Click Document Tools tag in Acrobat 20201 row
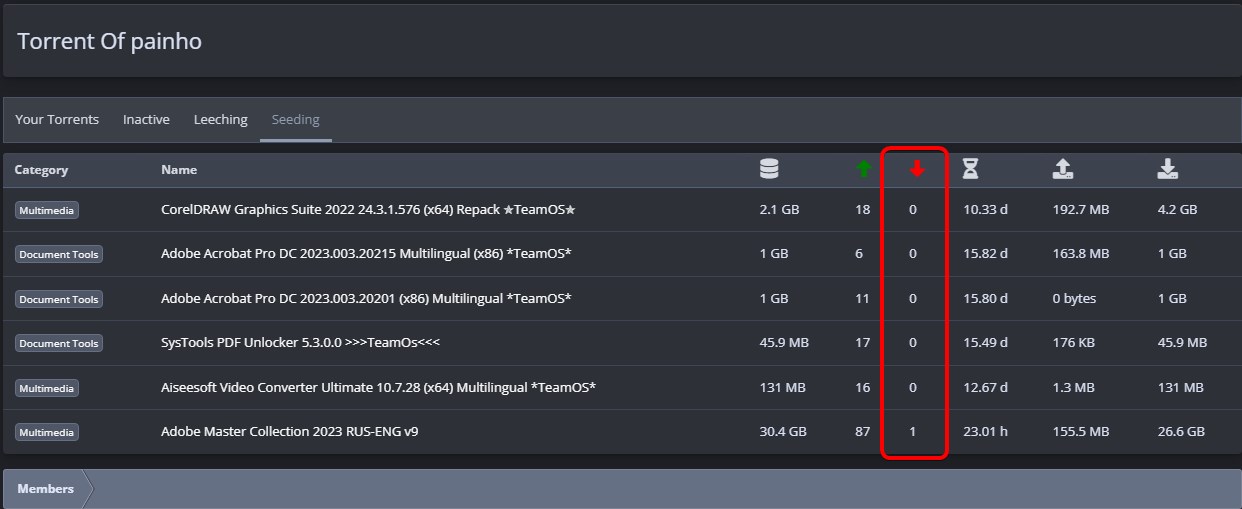Image resolution: width=1242 pixels, height=509 pixels. pos(59,299)
